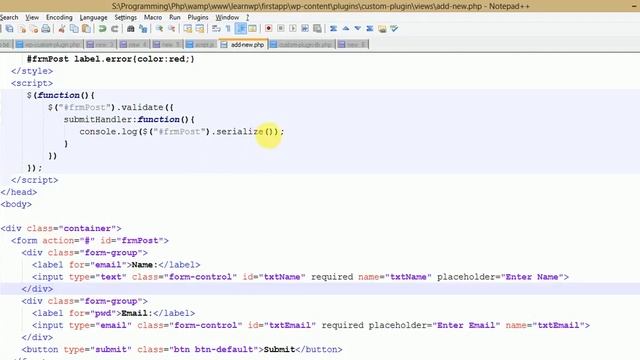Click the Print toolbar icon
Image resolution: width=640 pixels, height=360 pixels.
click(x=46, y=29)
